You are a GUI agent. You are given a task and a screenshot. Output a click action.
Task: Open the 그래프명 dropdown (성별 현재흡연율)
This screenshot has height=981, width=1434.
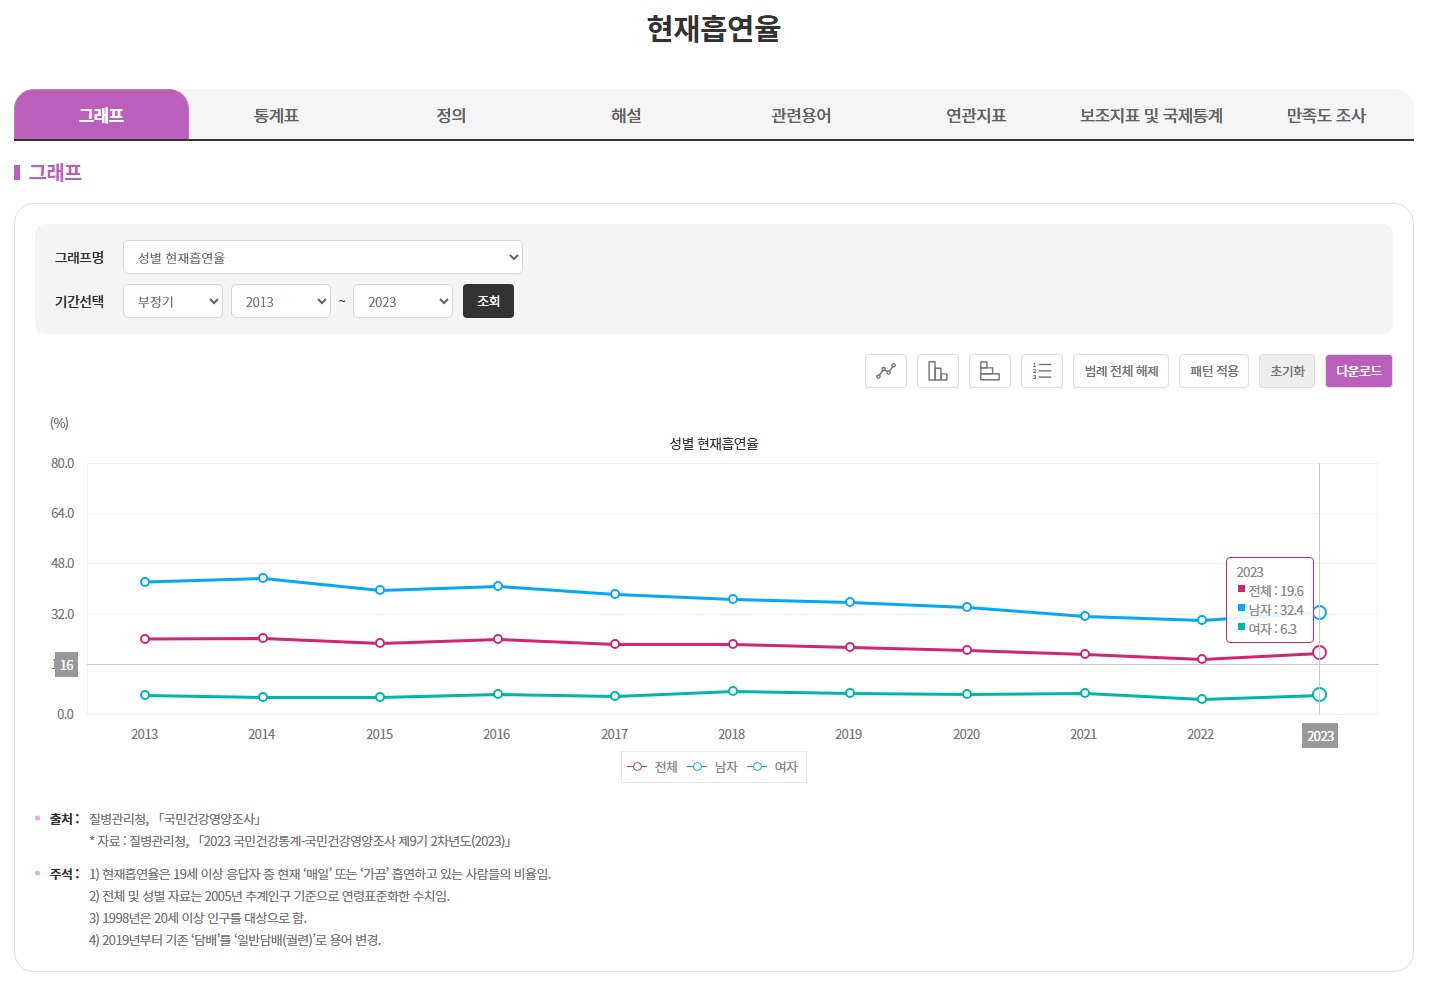click(x=322, y=257)
